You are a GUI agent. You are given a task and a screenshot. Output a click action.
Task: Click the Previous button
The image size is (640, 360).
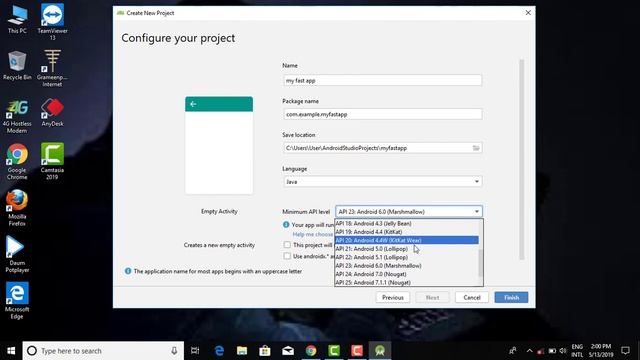tap(393, 298)
